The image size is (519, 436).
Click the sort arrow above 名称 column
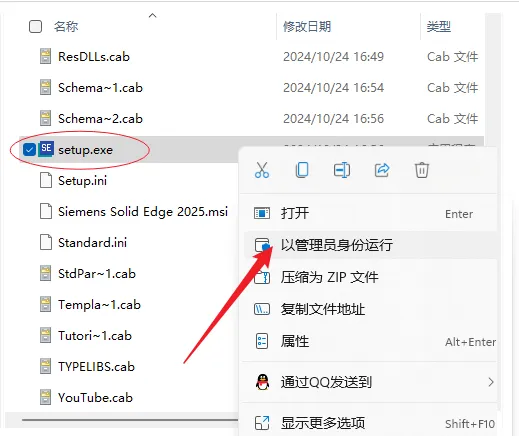(153, 15)
